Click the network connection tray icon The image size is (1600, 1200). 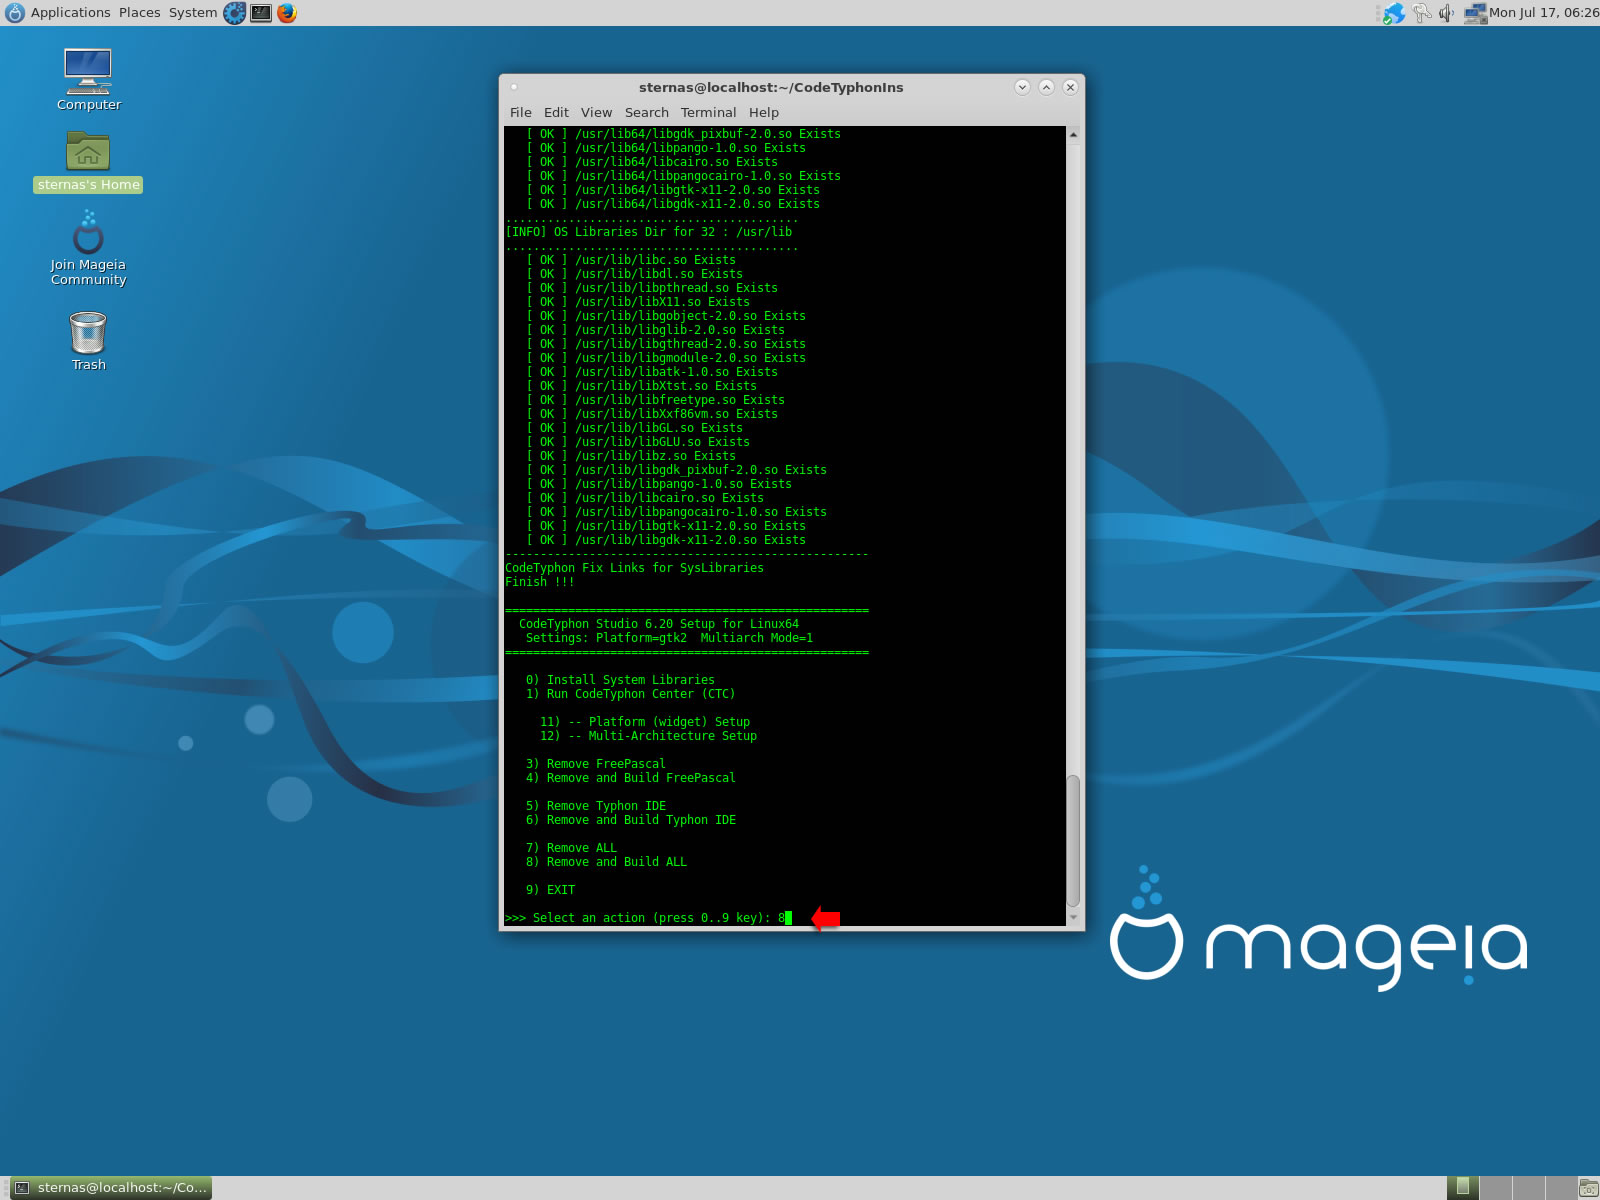(1475, 13)
